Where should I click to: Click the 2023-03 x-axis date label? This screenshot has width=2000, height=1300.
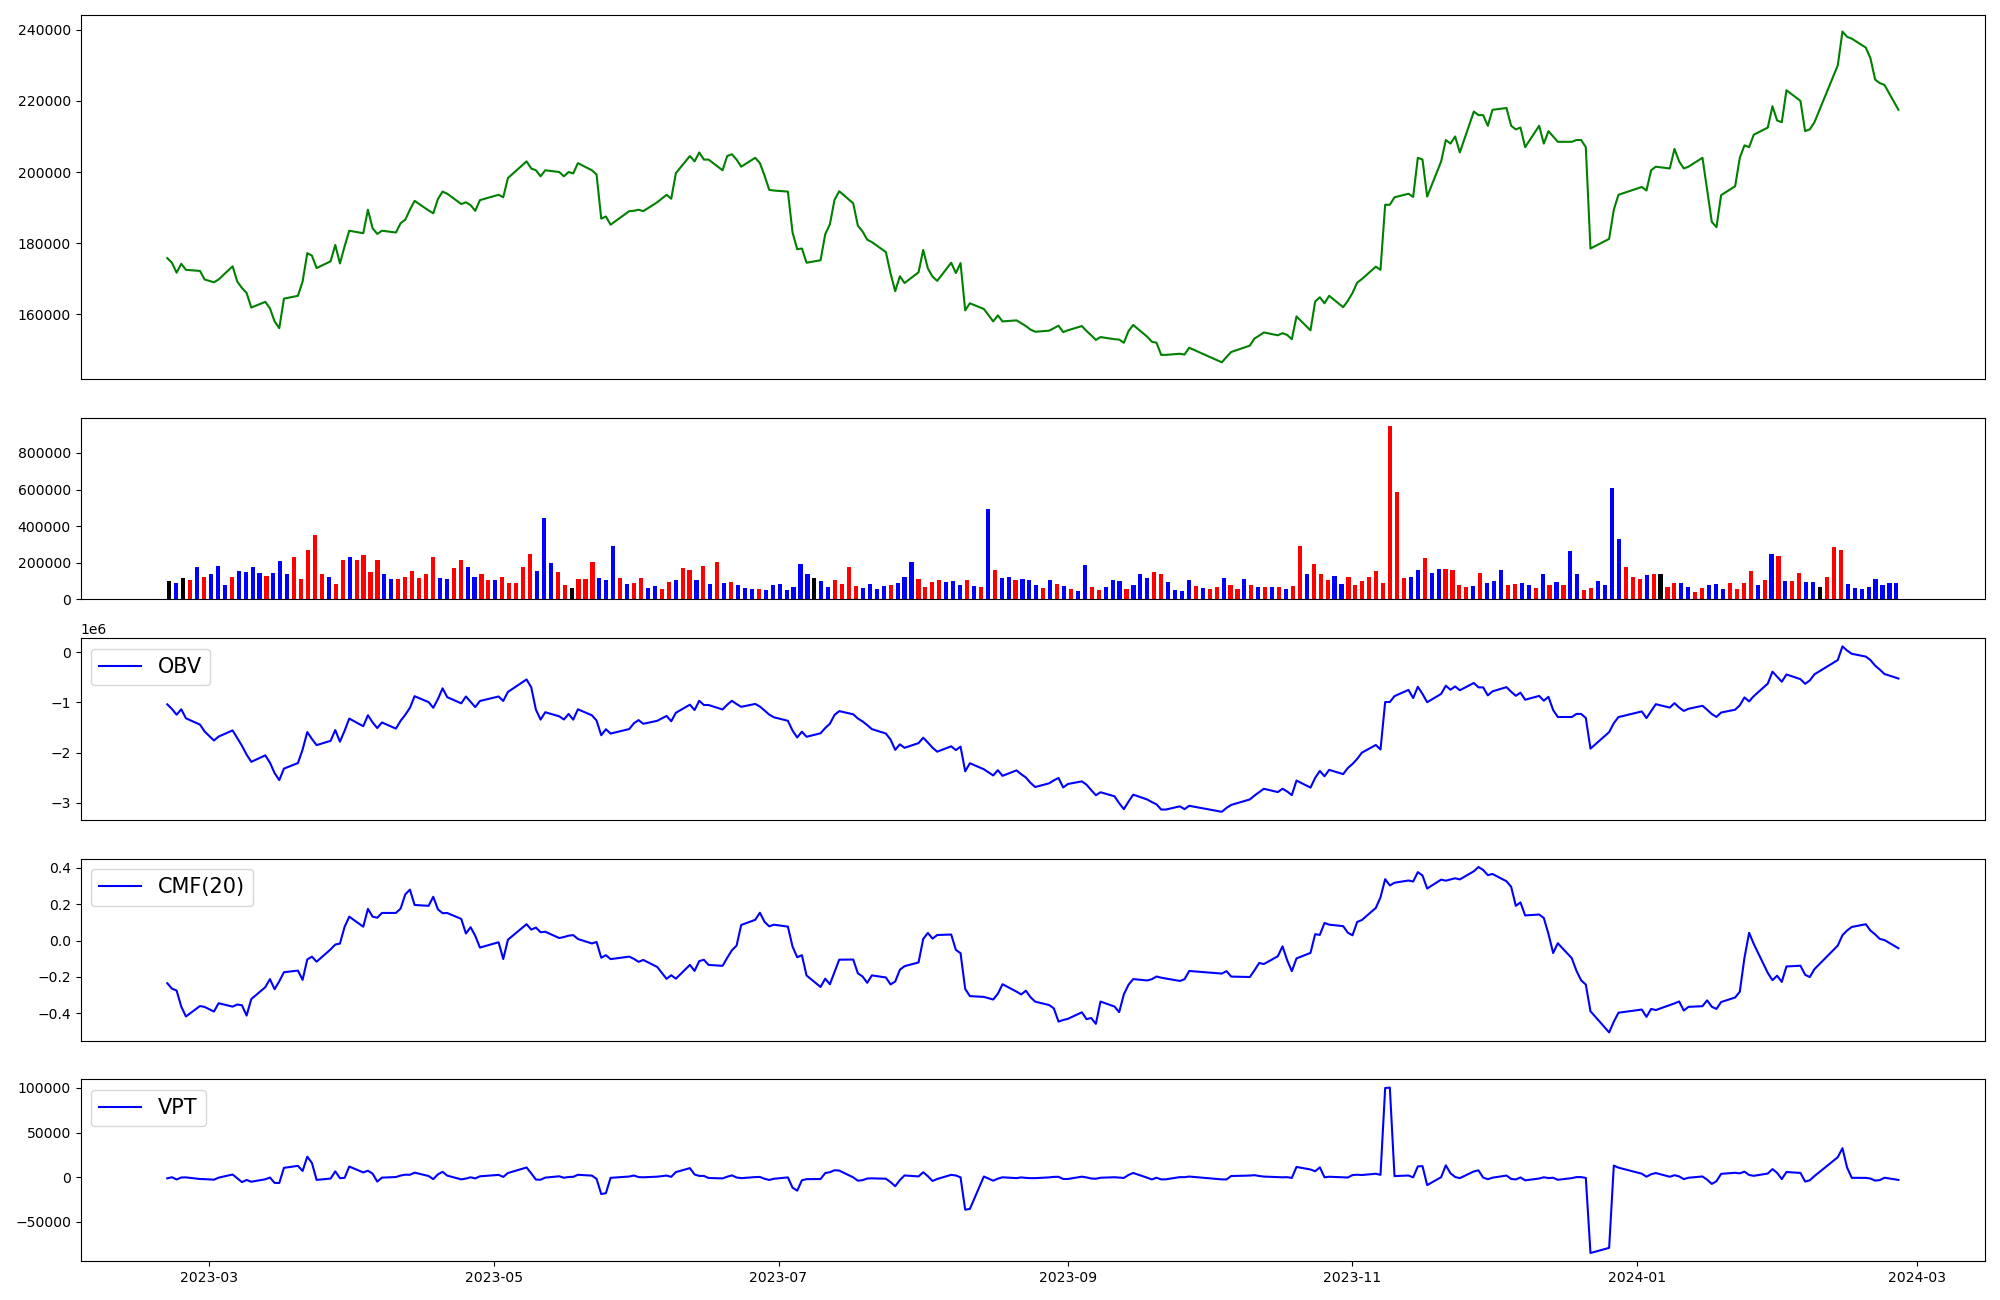pyautogui.click(x=209, y=1277)
